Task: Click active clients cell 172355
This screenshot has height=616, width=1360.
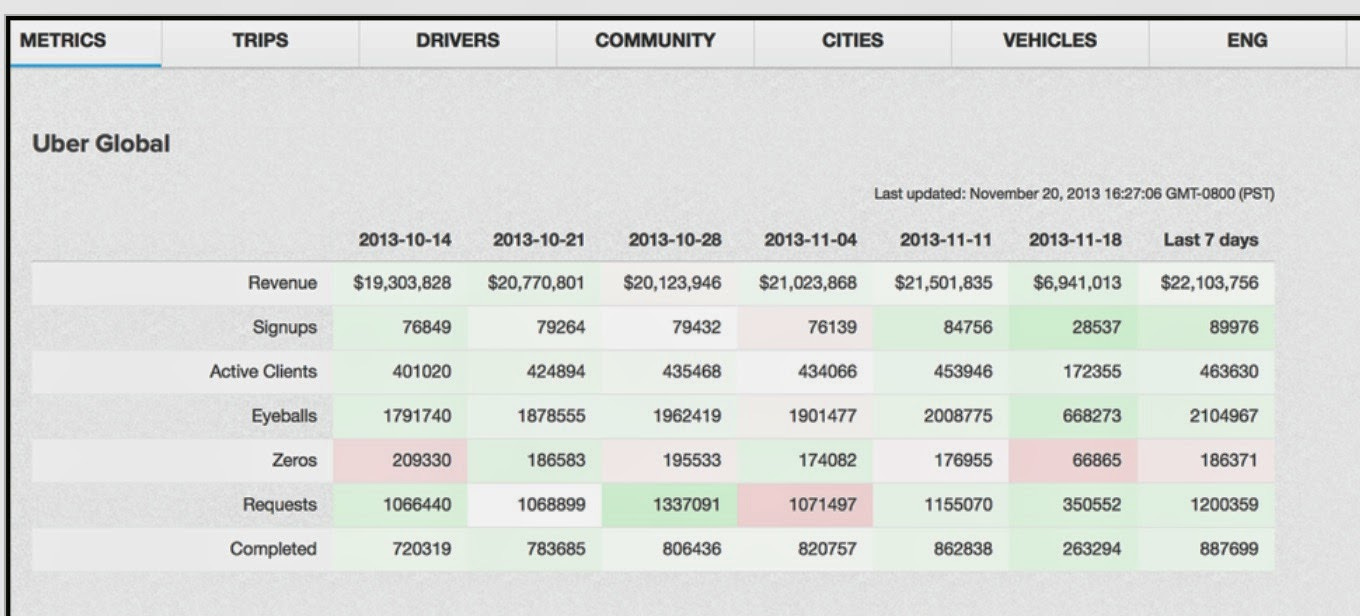Action: [1073, 372]
